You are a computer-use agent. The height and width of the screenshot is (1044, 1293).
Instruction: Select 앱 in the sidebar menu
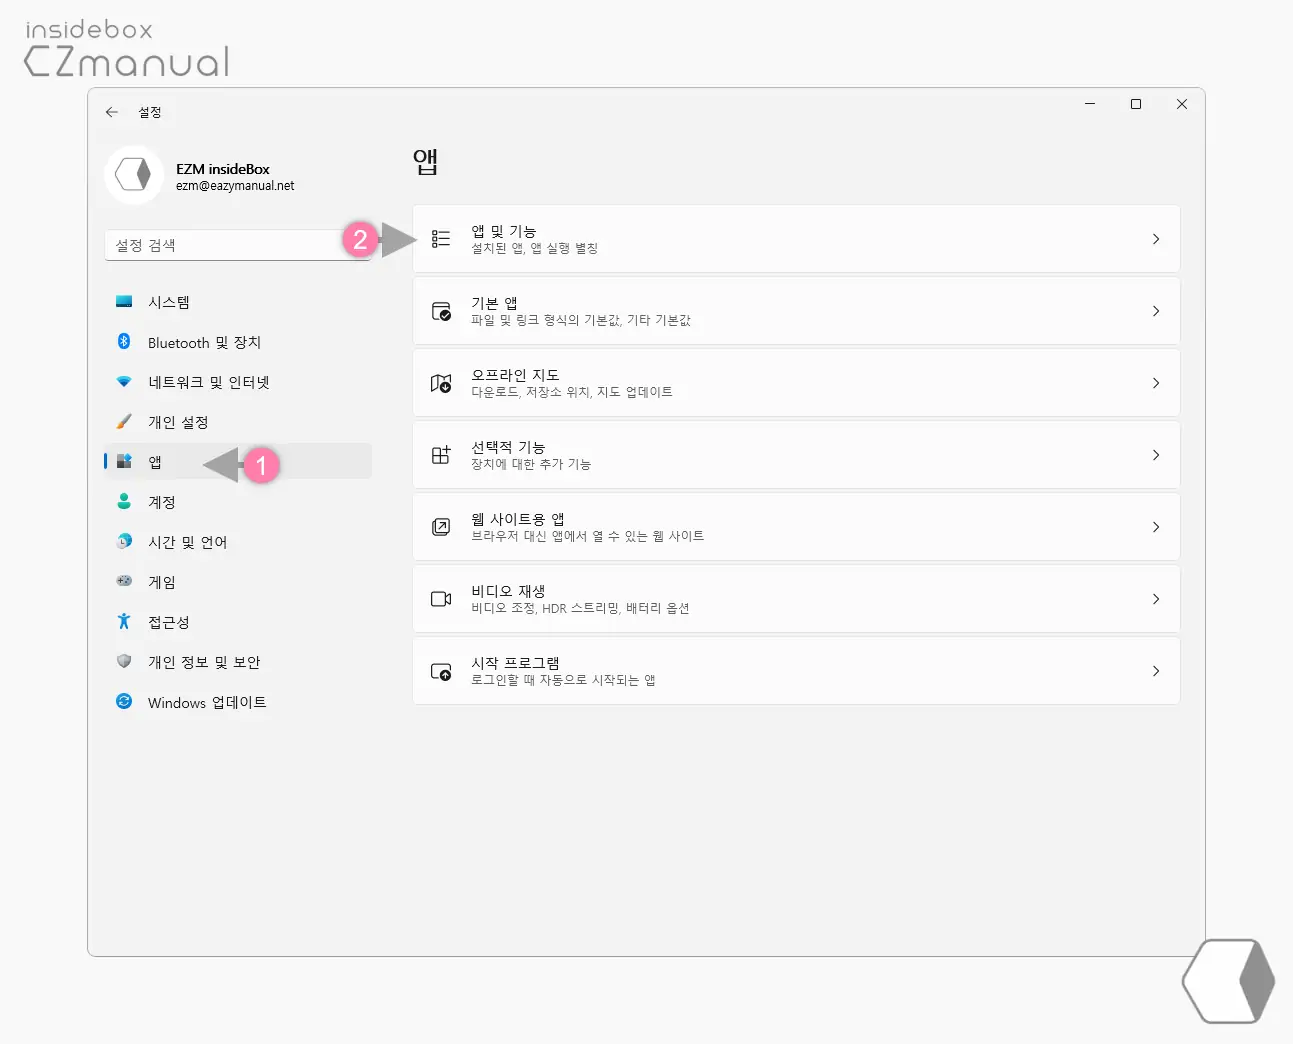155,461
